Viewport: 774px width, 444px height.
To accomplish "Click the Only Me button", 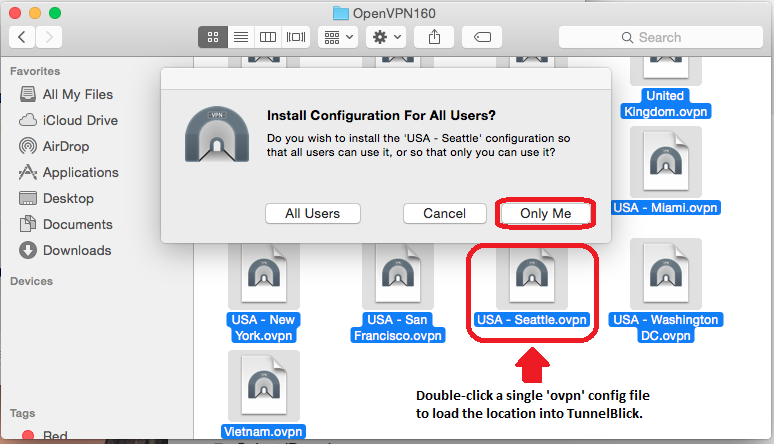I will [546, 213].
